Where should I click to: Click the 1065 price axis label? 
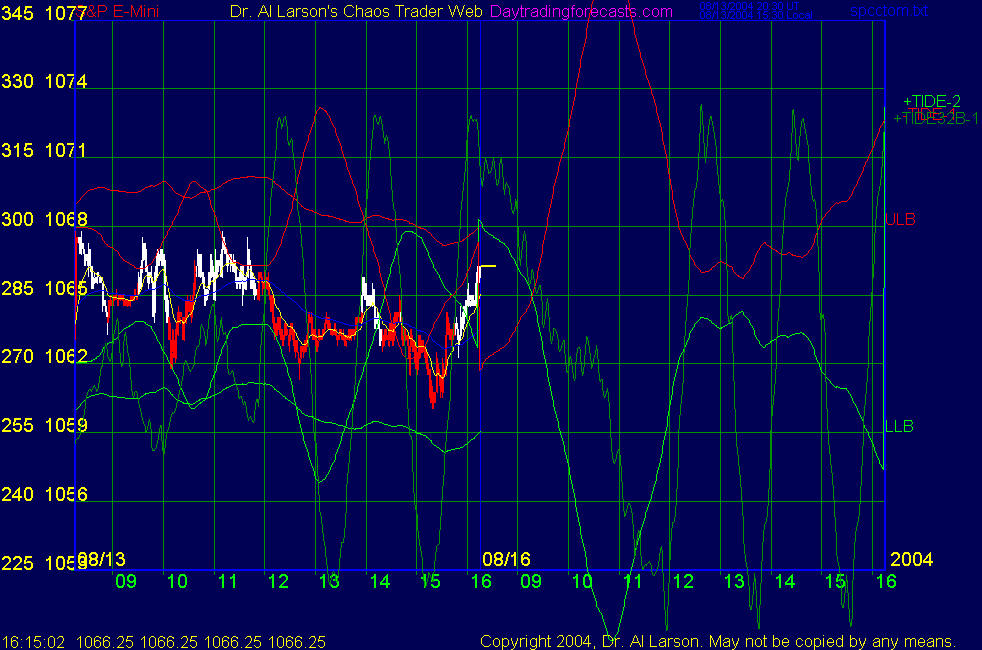point(66,288)
